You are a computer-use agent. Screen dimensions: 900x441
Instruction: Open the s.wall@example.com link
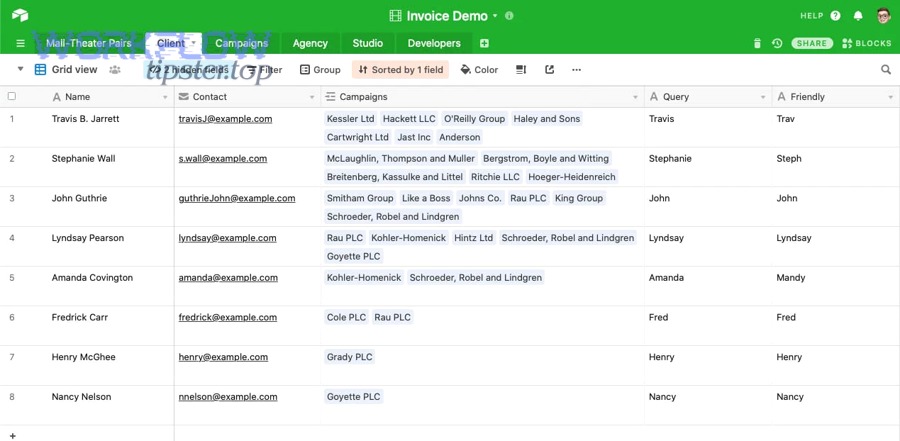223,158
